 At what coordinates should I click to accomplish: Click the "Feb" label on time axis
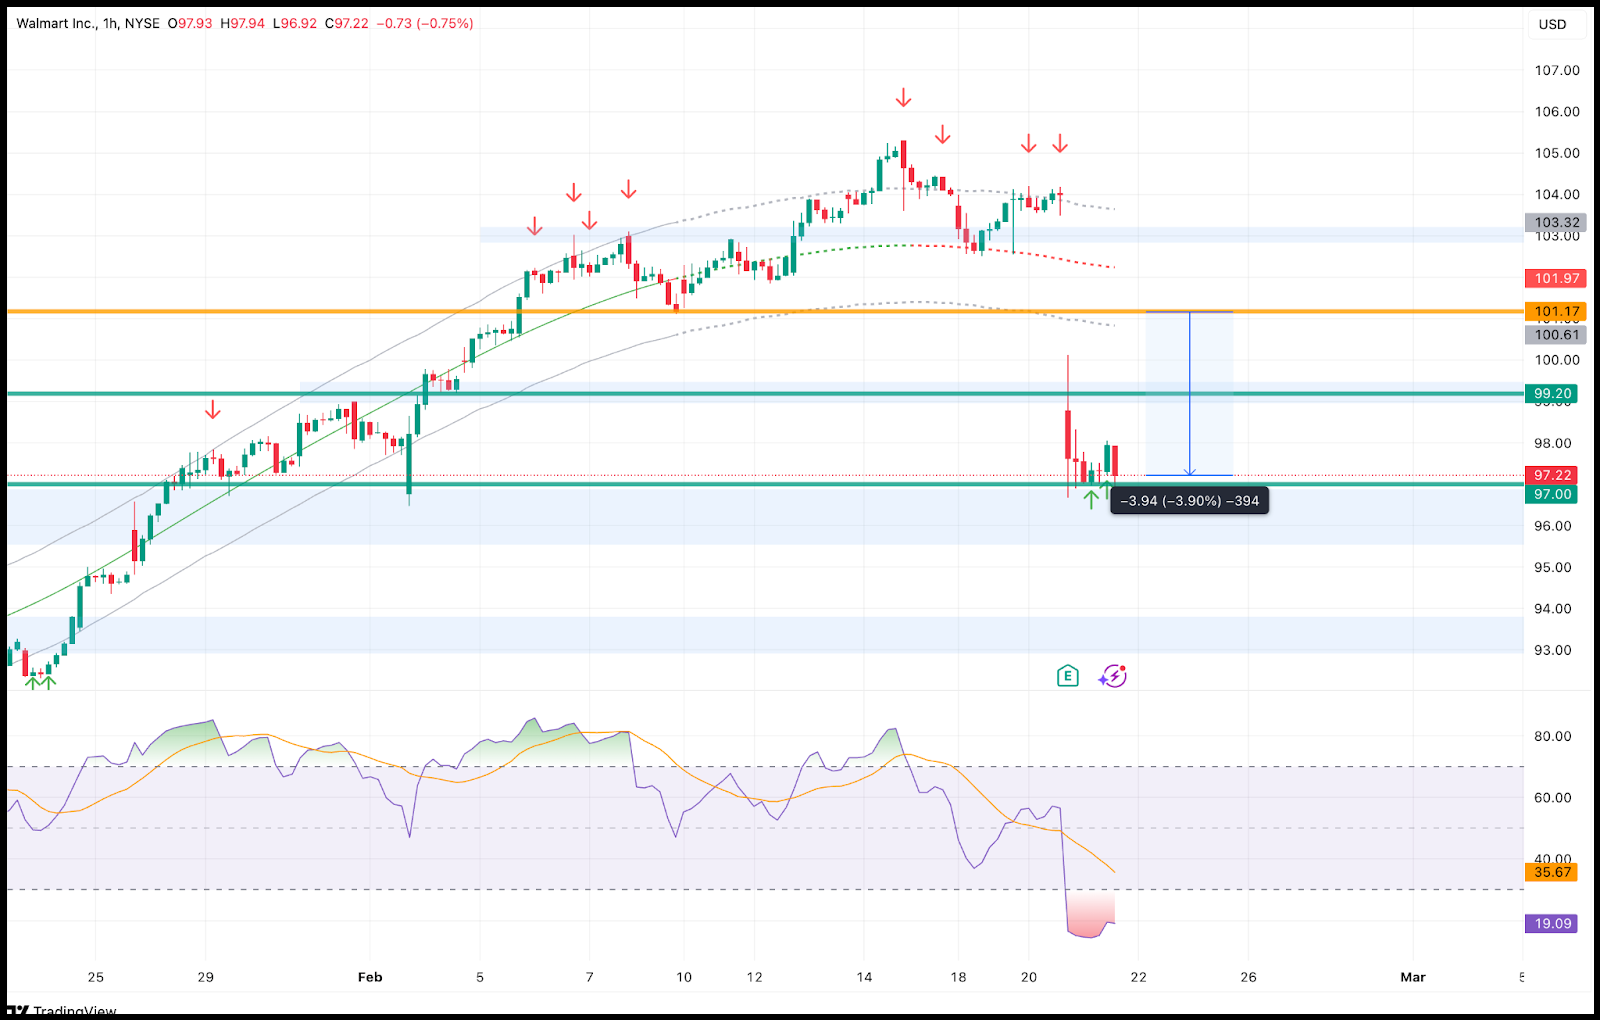pyautogui.click(x=370, y=977)
